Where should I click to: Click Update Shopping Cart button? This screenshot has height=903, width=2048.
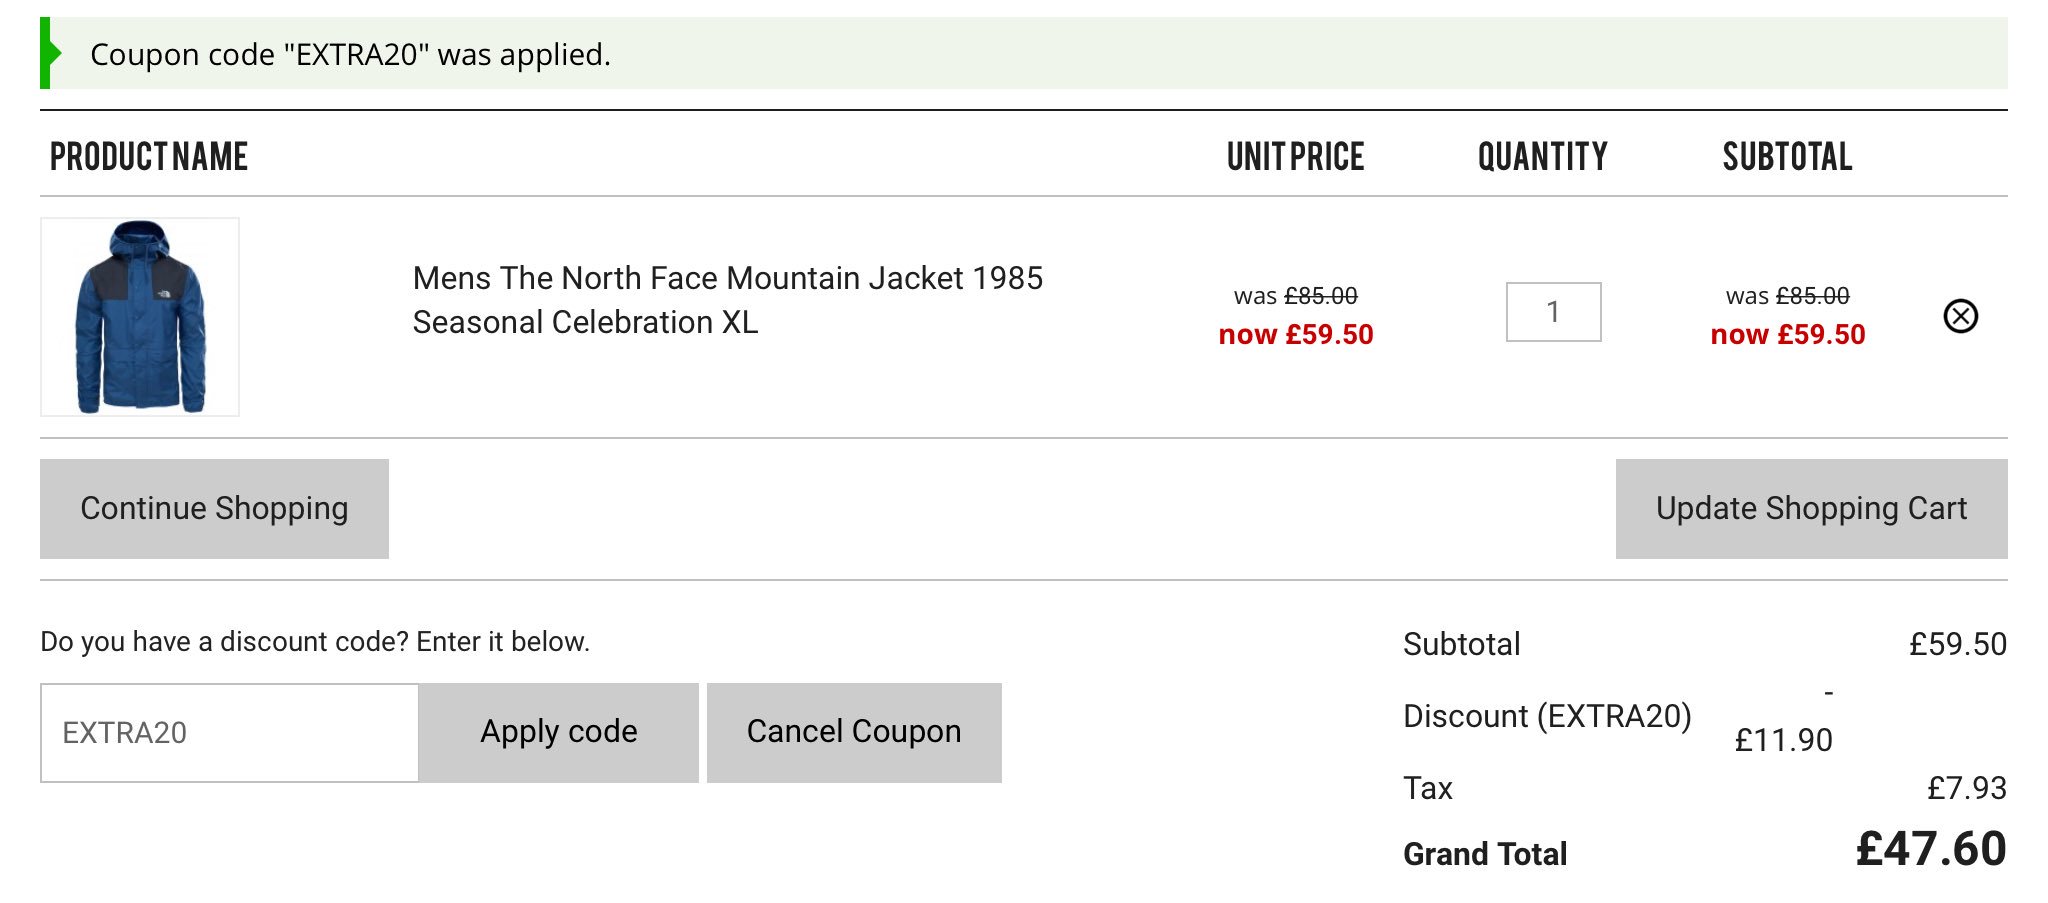pos(1811,508)
